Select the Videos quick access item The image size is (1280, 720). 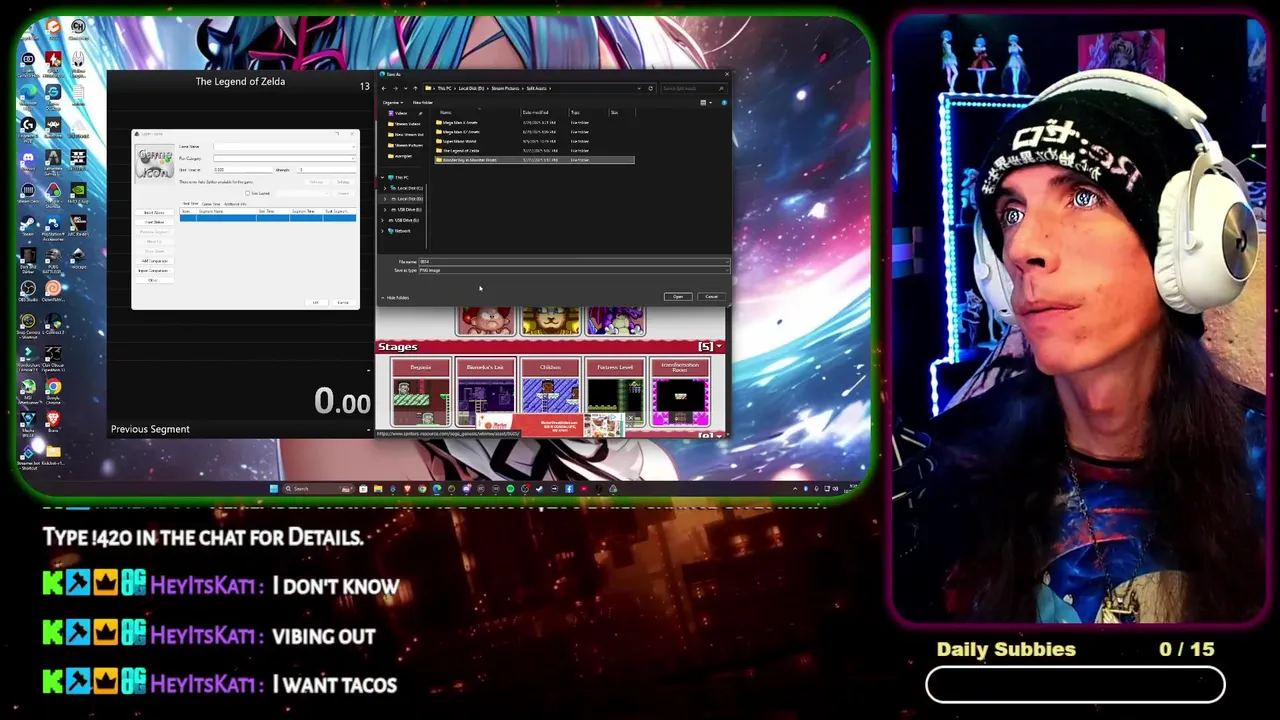point(400,113)
